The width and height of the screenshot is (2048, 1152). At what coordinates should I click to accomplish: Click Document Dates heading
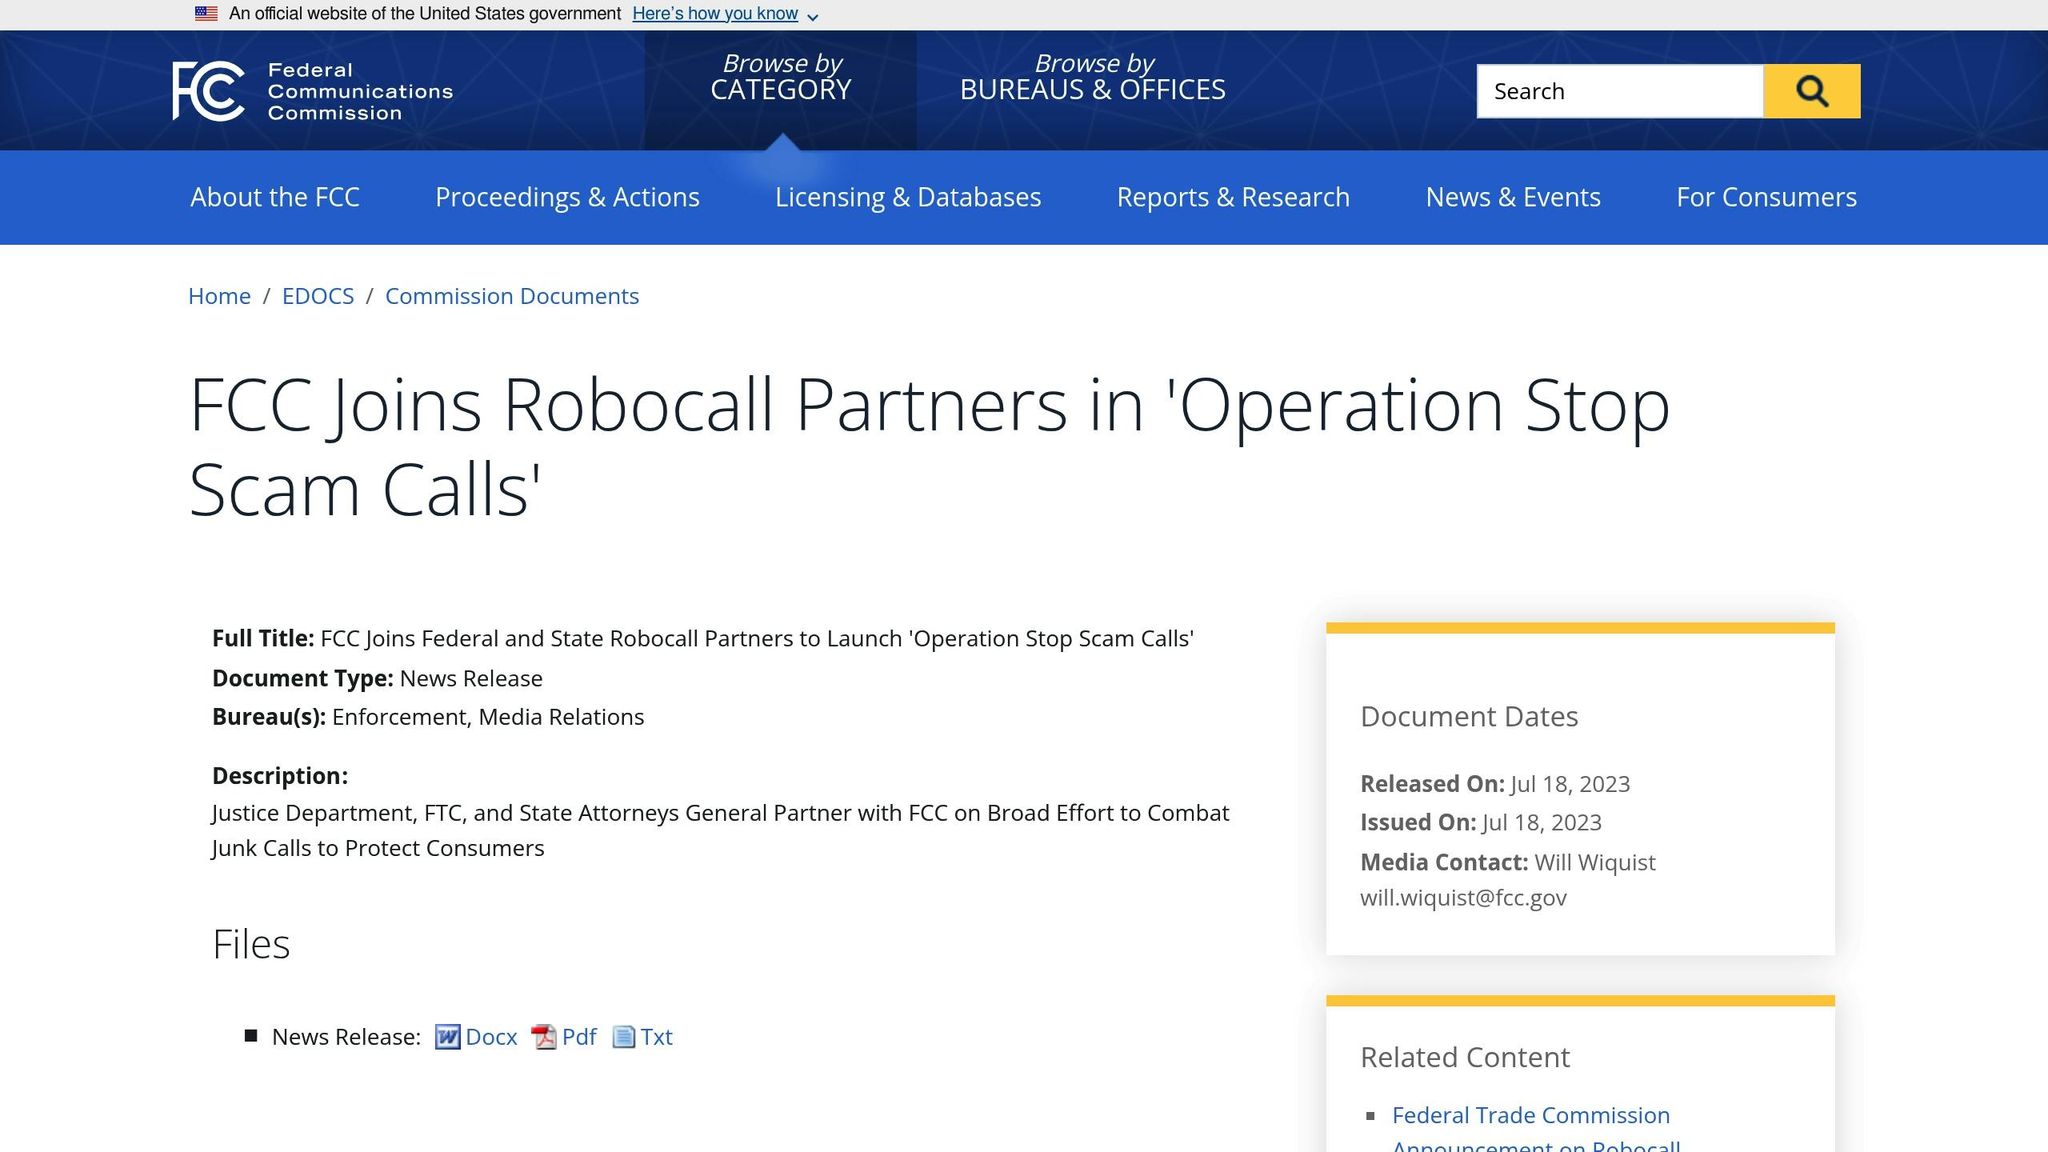(x=1469, y=716)
